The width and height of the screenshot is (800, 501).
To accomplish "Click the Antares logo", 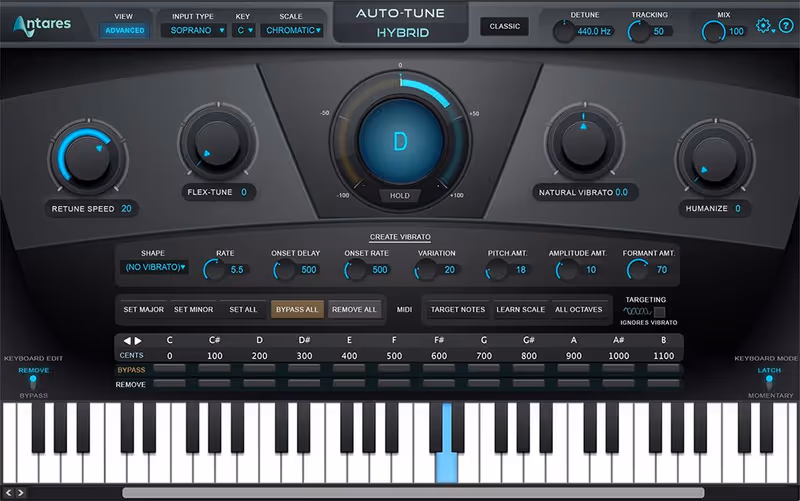I will (x=42, y=26).
